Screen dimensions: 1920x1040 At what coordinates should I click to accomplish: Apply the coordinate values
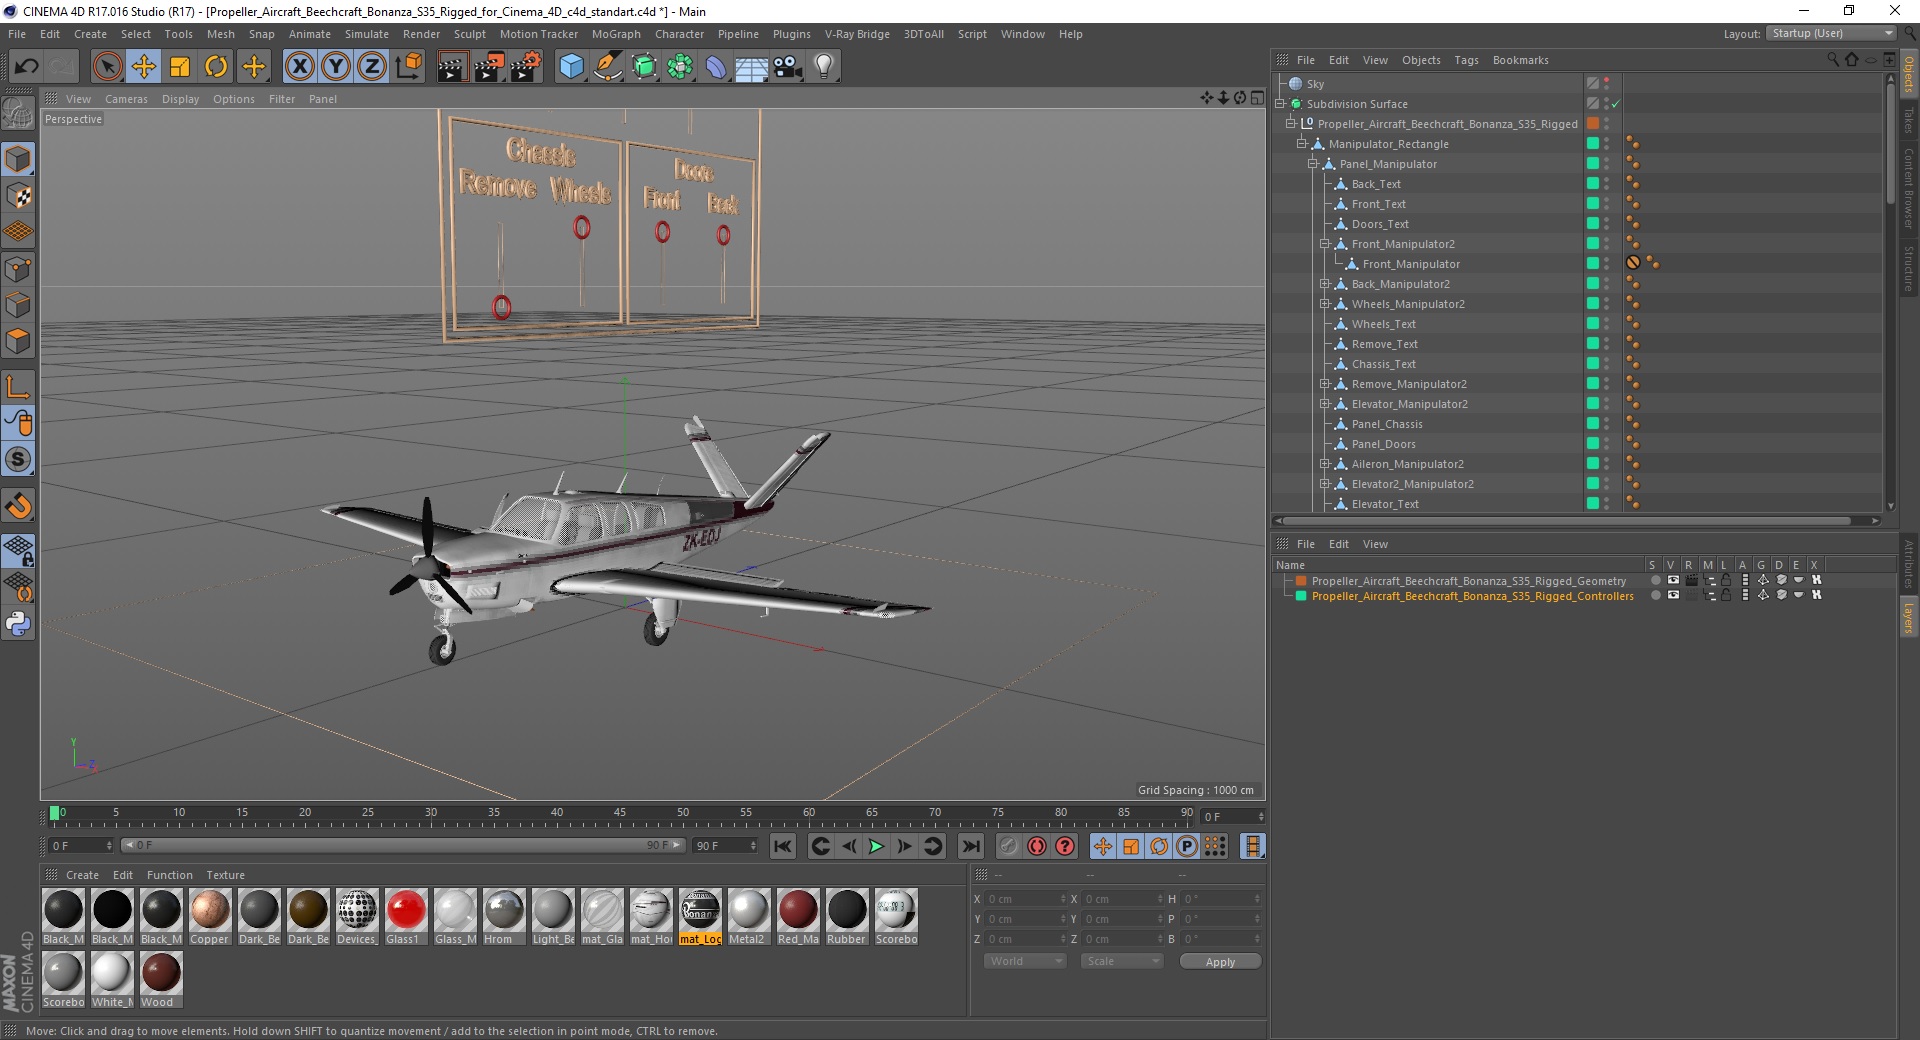pyautogui.click(x=1220, y=962)
